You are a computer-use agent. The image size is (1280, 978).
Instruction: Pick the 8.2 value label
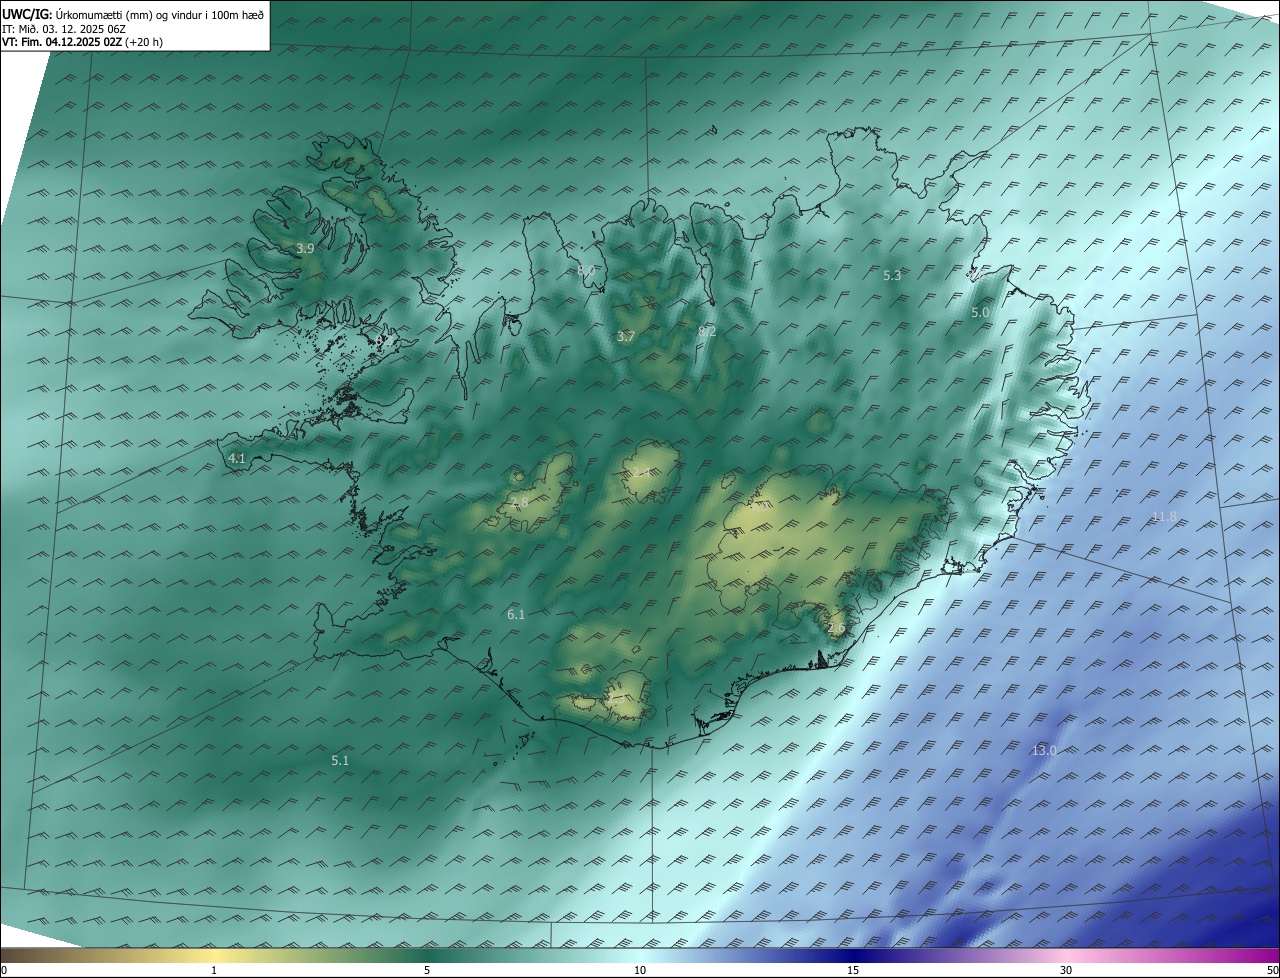click(x=707, y=331)
